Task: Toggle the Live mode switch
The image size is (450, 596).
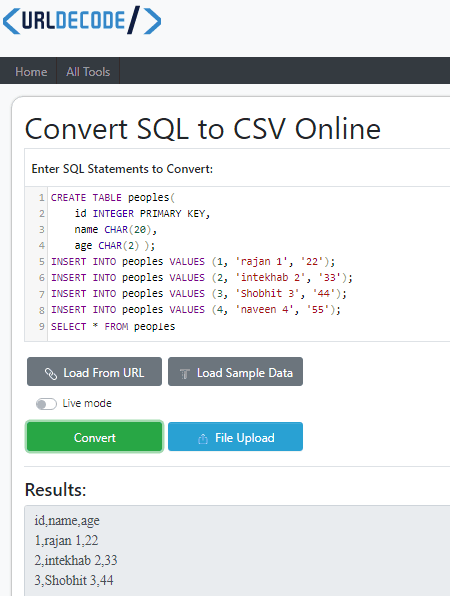Action: click(x=46, y=404)
